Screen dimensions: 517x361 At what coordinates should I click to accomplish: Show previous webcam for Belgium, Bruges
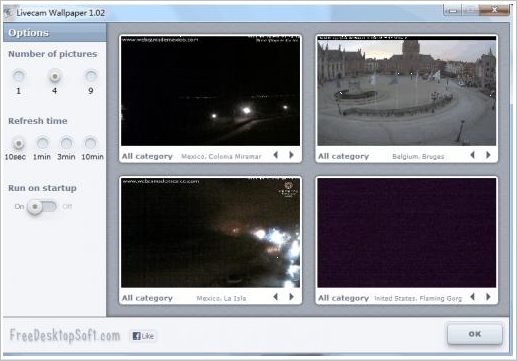coord(472,155)
